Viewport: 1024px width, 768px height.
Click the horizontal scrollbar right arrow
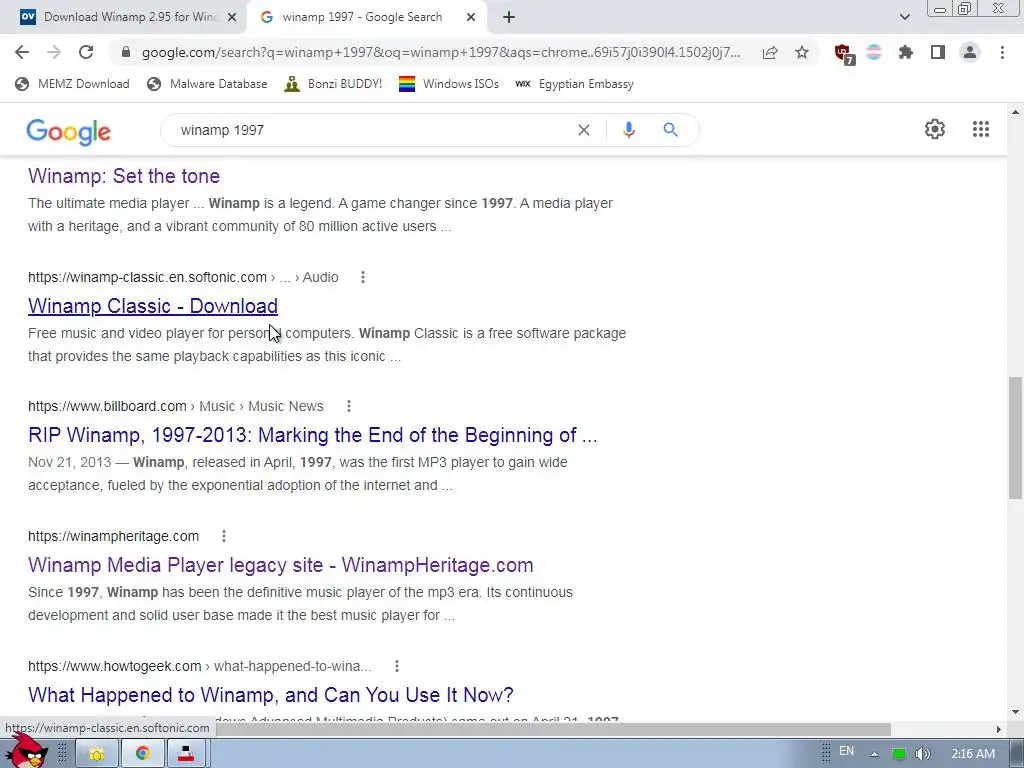pos(999,729)
